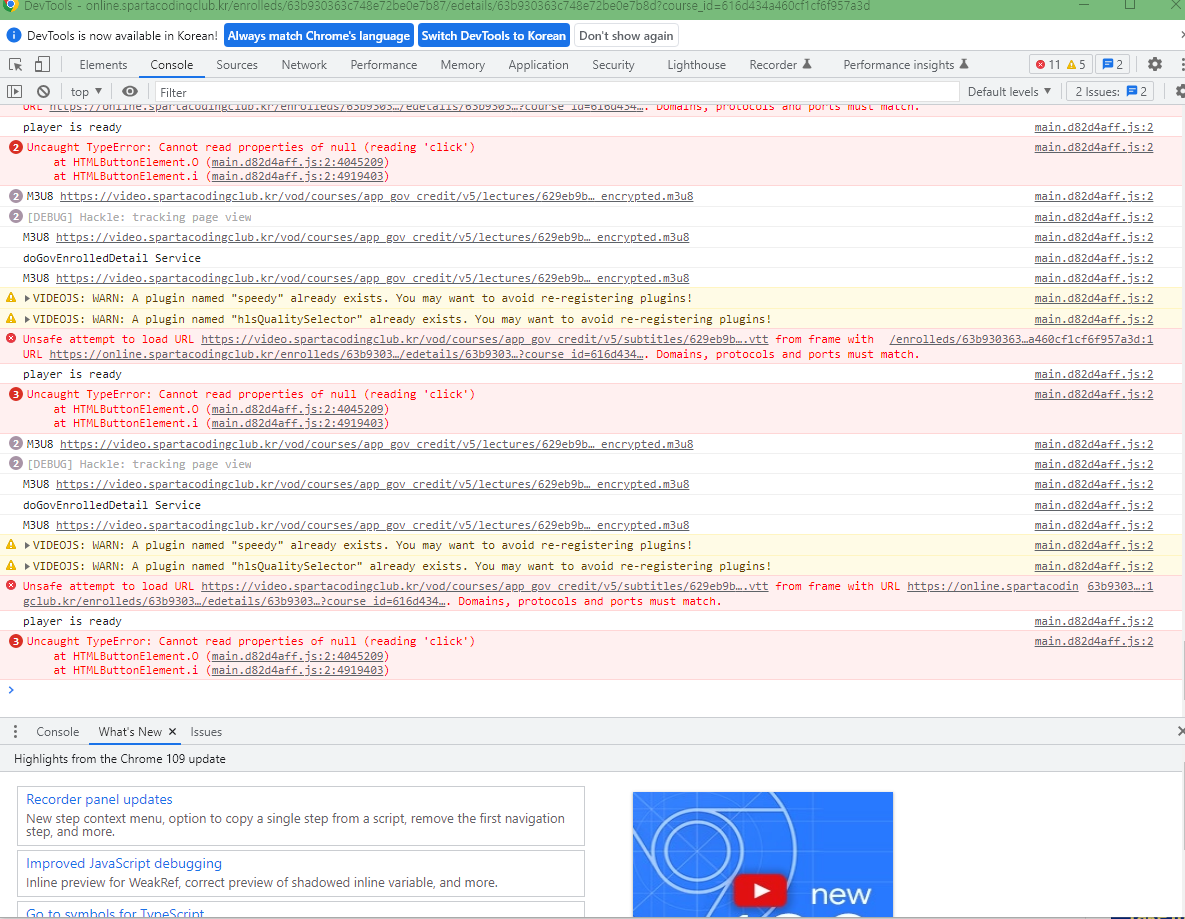Open main.d82d4aff.js:2:4919403 link in last error

[298, 670]
